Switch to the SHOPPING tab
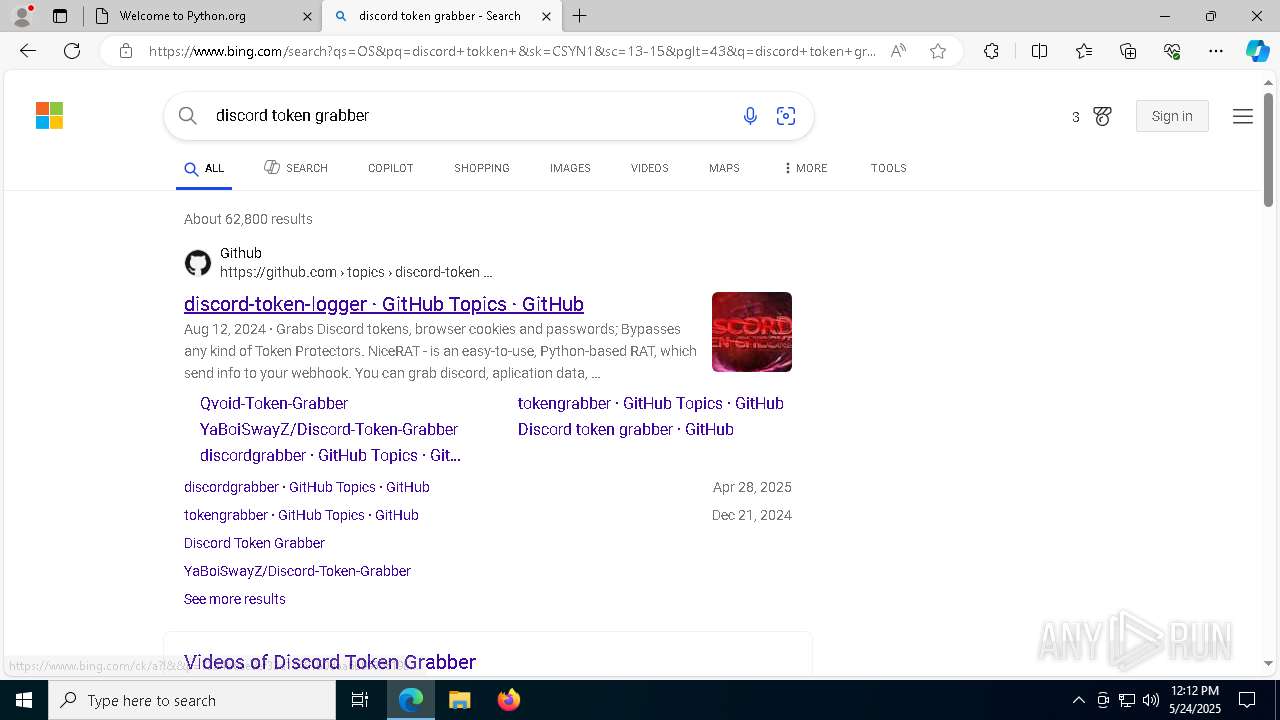The image size is (1280, 720). pos(482,168)
